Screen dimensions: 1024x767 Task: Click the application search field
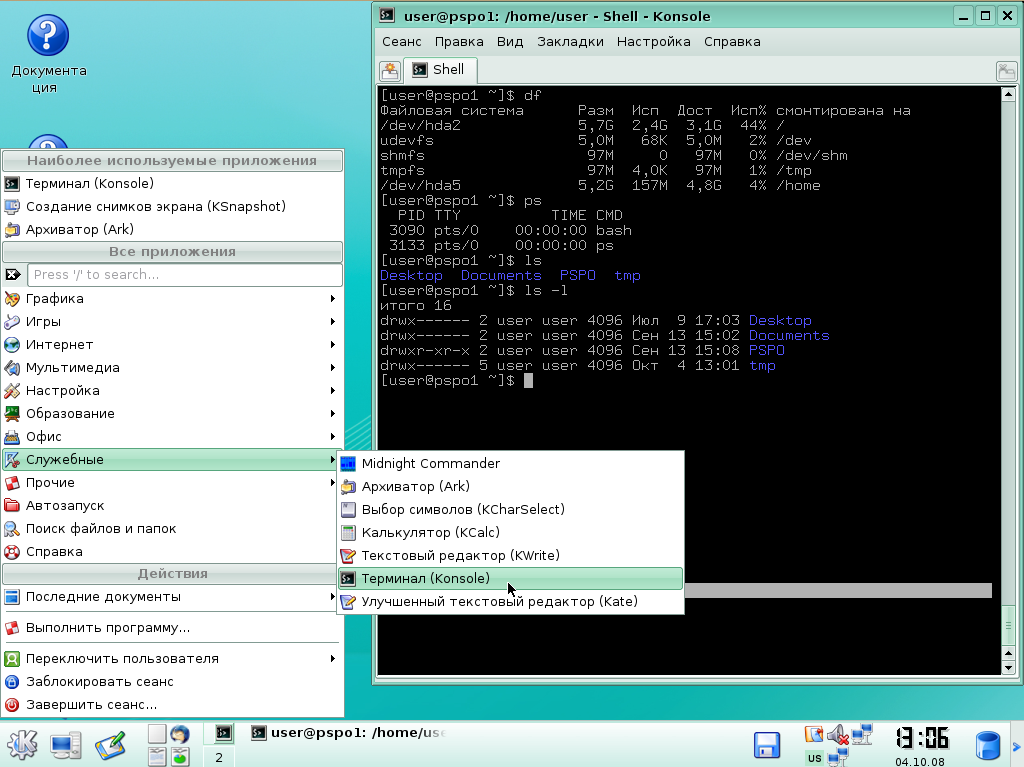185,274
